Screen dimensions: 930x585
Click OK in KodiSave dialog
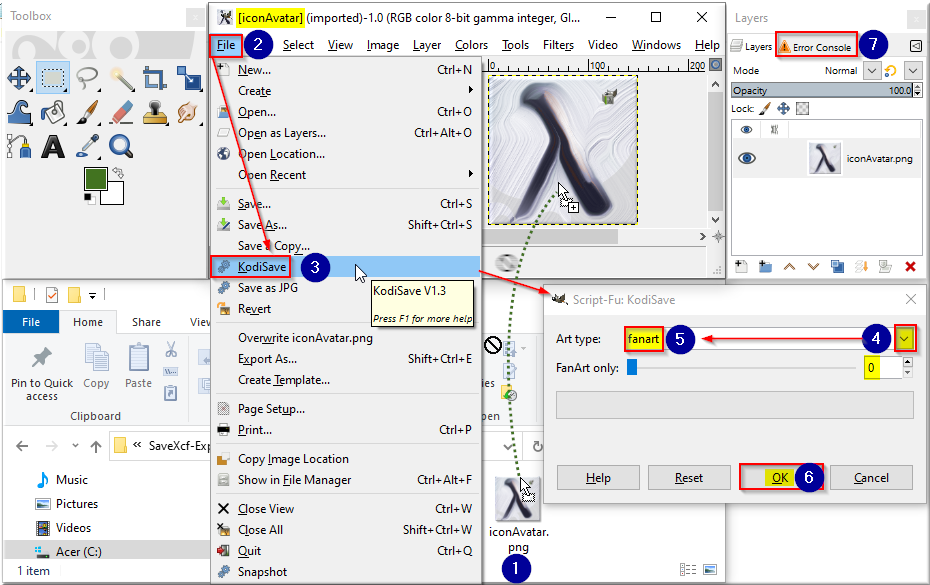(x=780, y=478)
